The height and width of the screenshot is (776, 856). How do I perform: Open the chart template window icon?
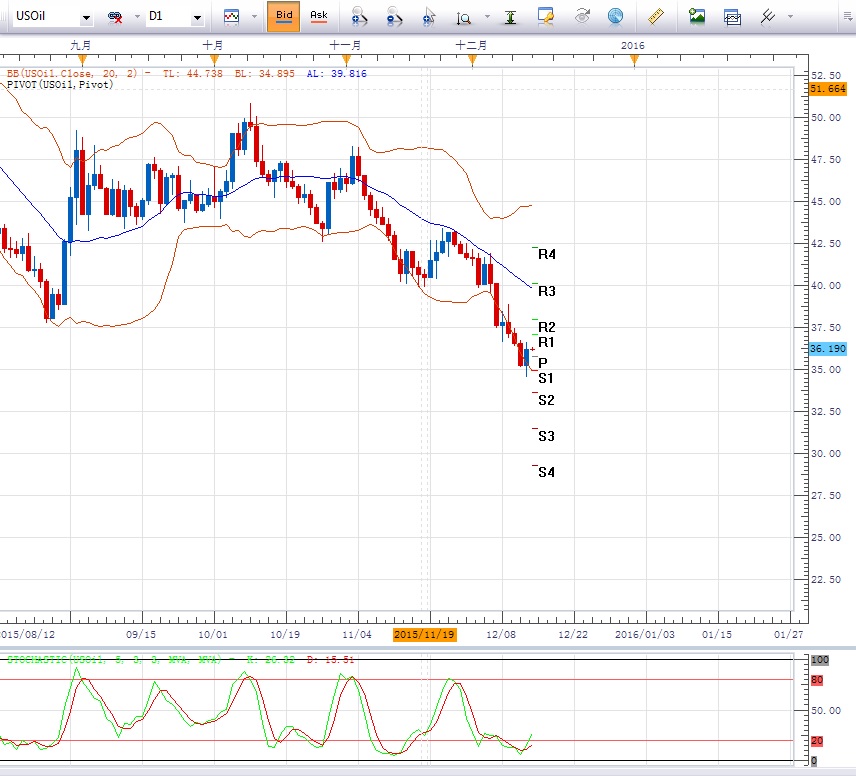tap(733, 17)
